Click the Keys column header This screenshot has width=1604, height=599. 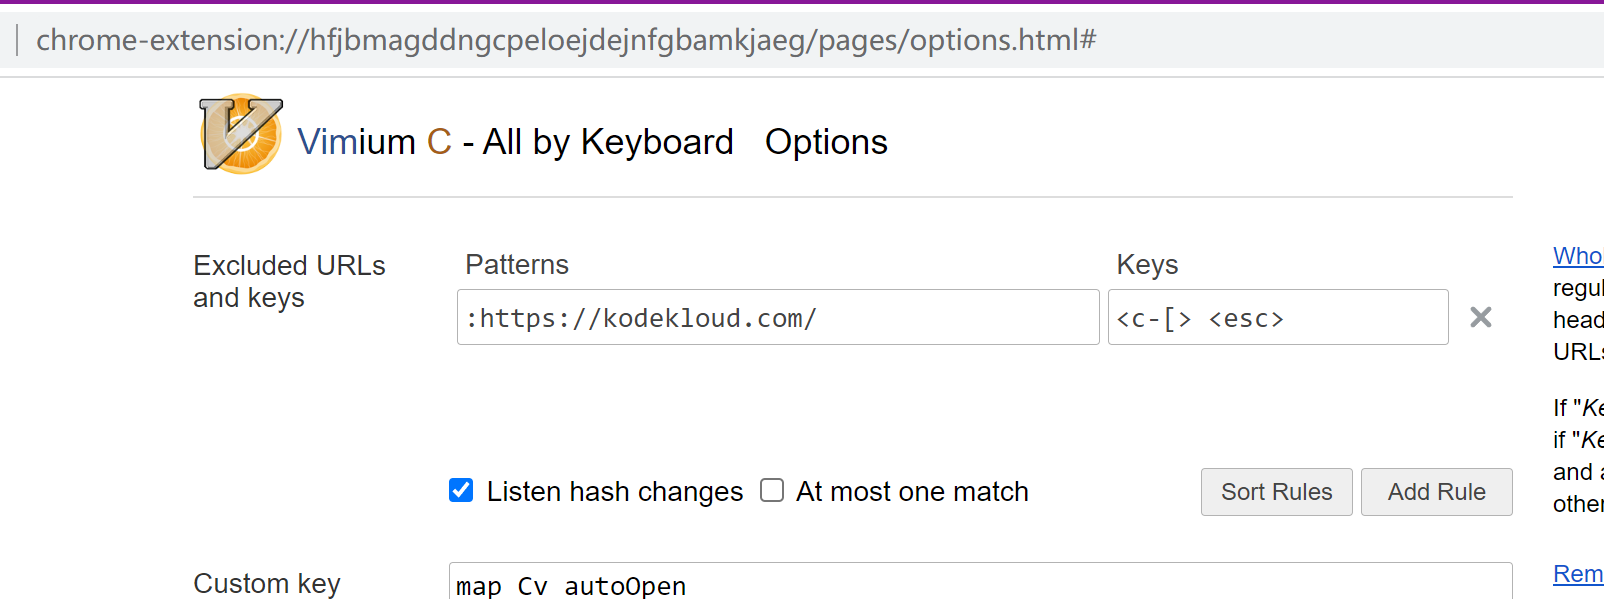click(x=1146, y=264)
